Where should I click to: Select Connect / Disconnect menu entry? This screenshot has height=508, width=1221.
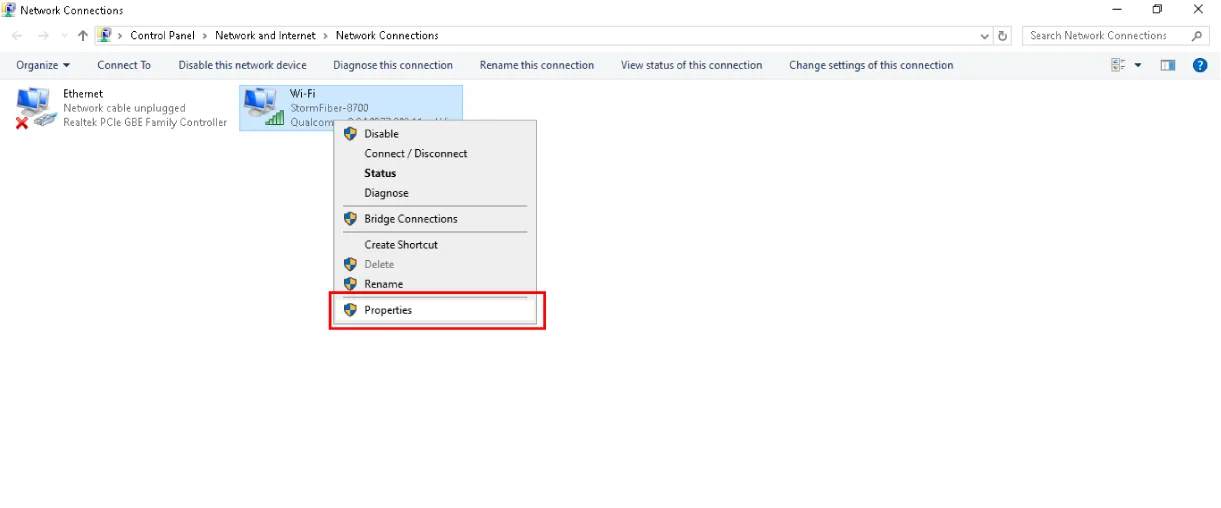click(435, 154)
